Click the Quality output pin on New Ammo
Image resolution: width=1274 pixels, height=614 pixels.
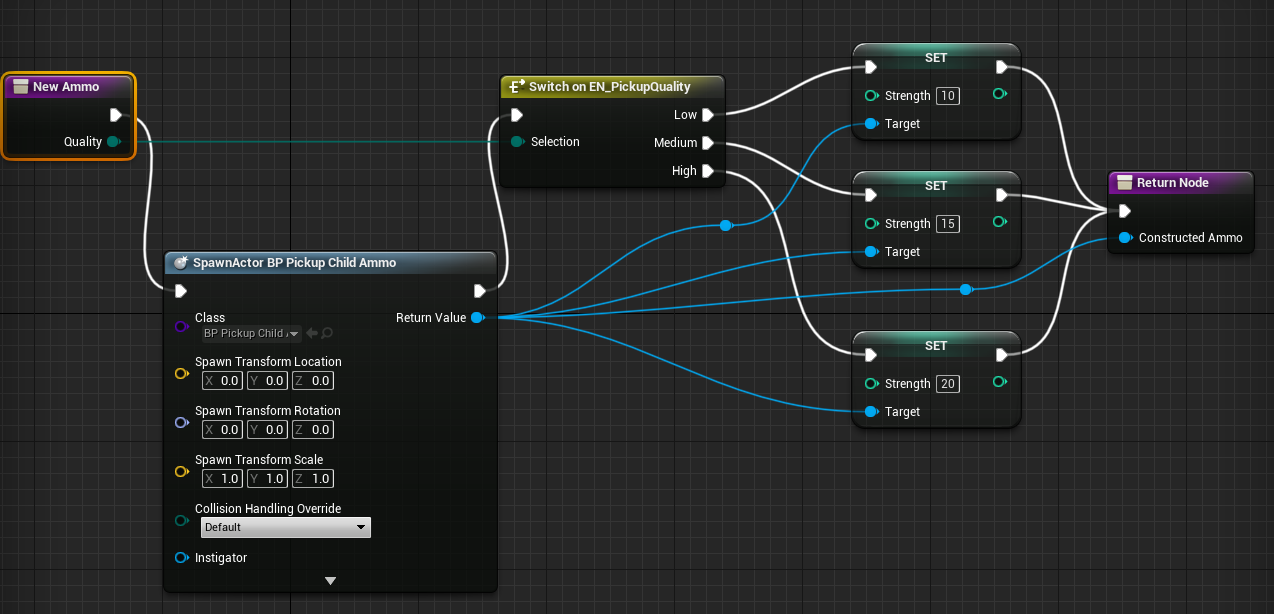(113, 142)
